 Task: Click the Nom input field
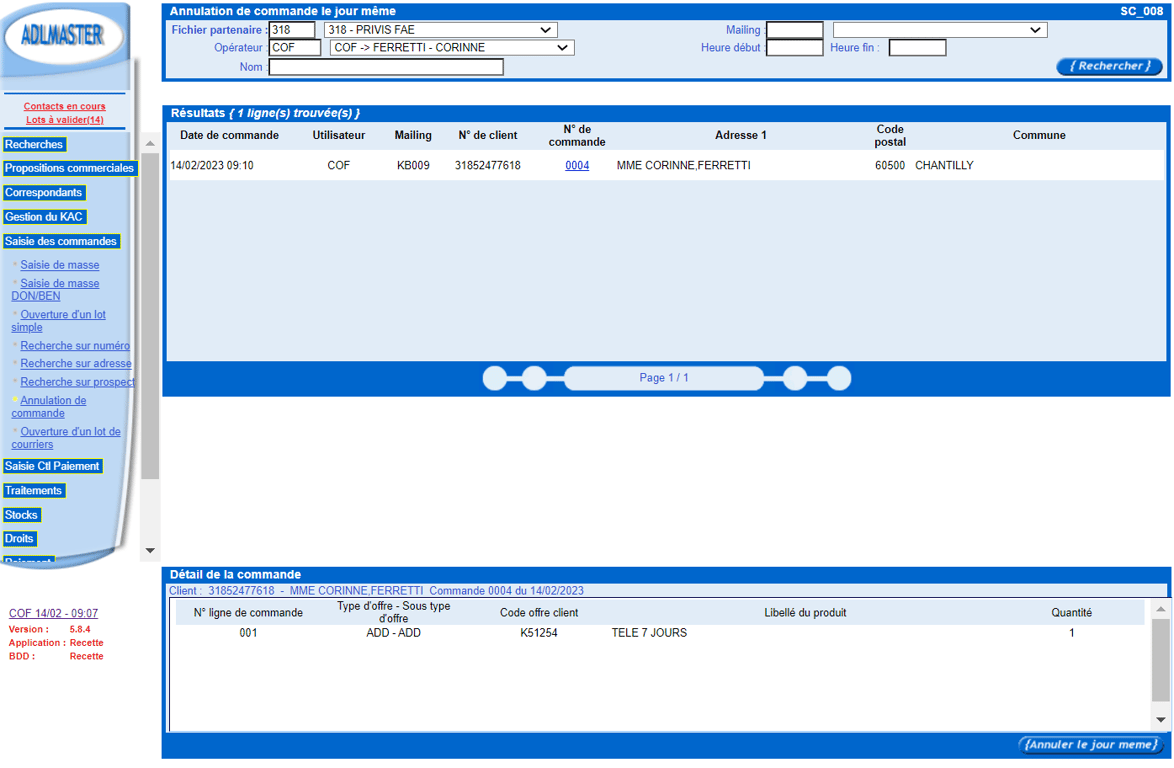pyautogui.click(x=386, y=67)
